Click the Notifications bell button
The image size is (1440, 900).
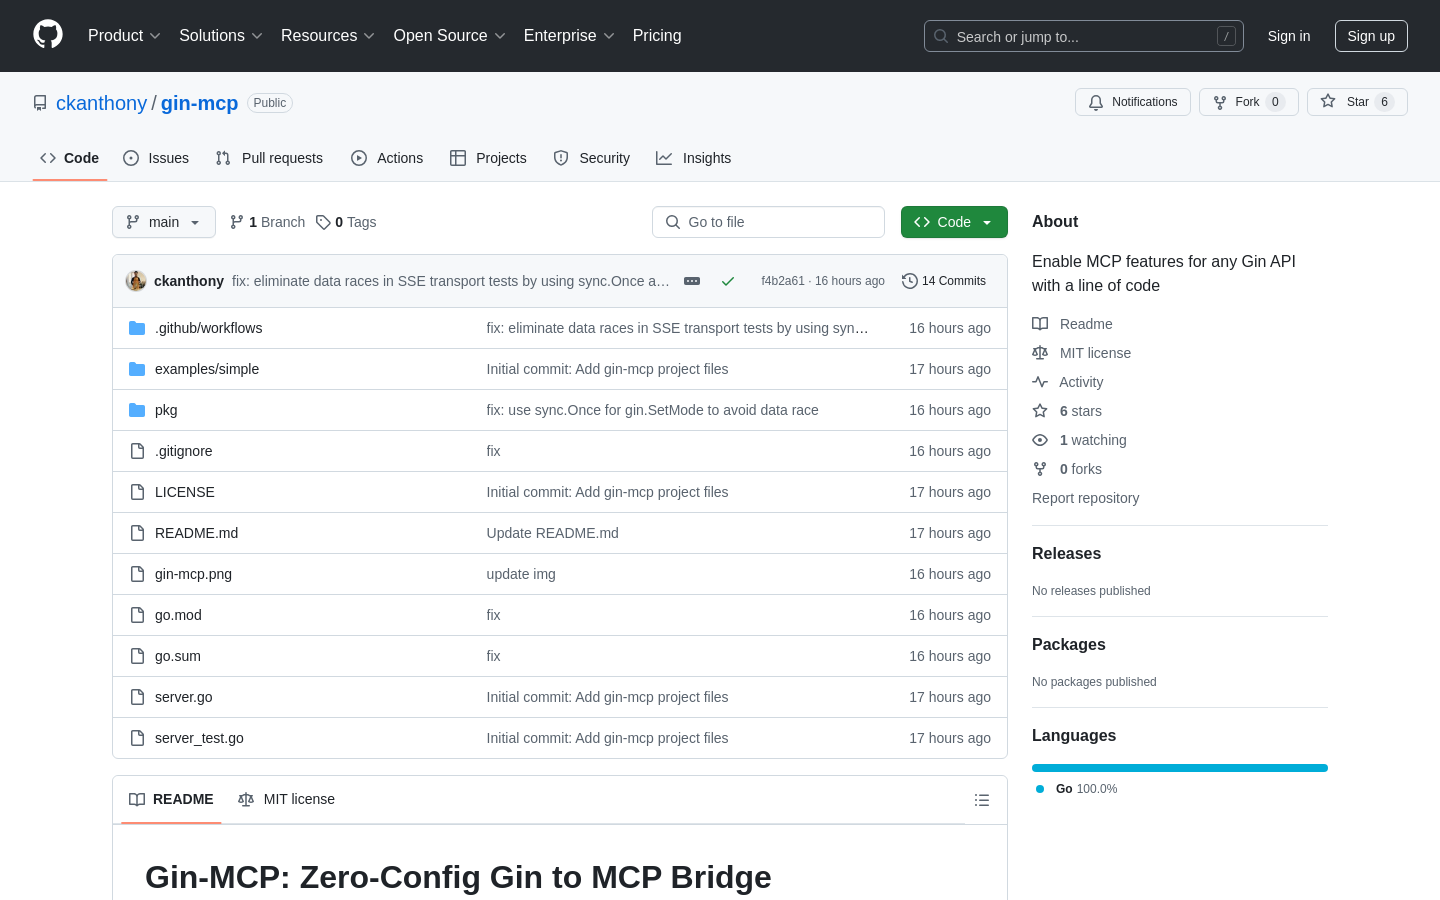pyautogui.click(x=1133, y=102)
